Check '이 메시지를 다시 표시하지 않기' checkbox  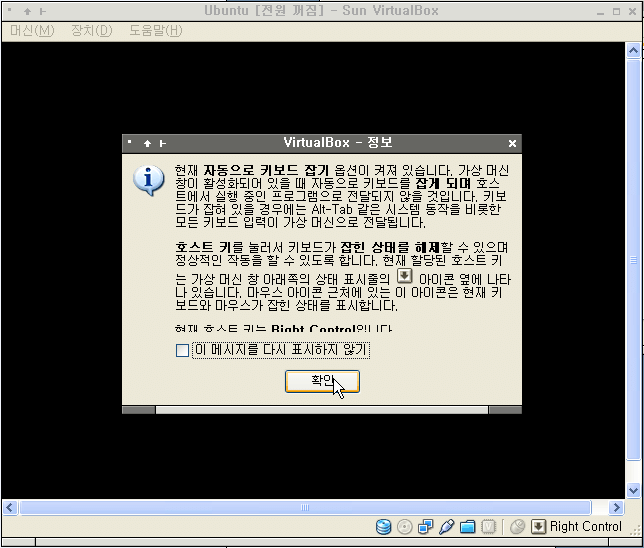(x=182, y=350)
